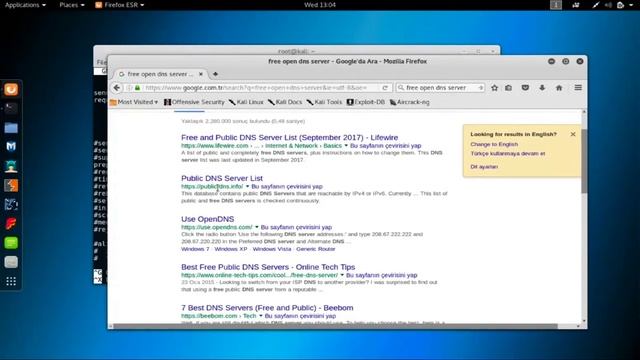The image size is (640, 360).
Task: Open the Kali Linux bookmark
Action: [x=246, y=102]
